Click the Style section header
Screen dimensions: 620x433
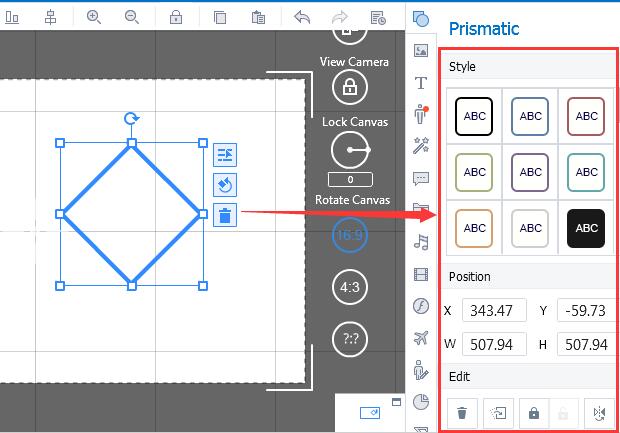click(528, 66)
